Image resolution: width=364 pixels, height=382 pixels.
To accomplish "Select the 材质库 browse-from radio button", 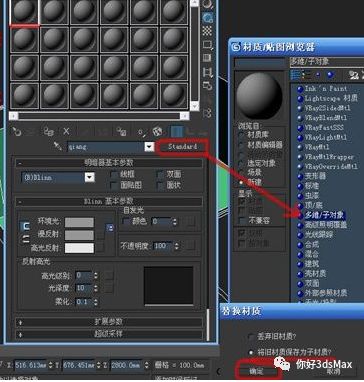I will (241, 135).
